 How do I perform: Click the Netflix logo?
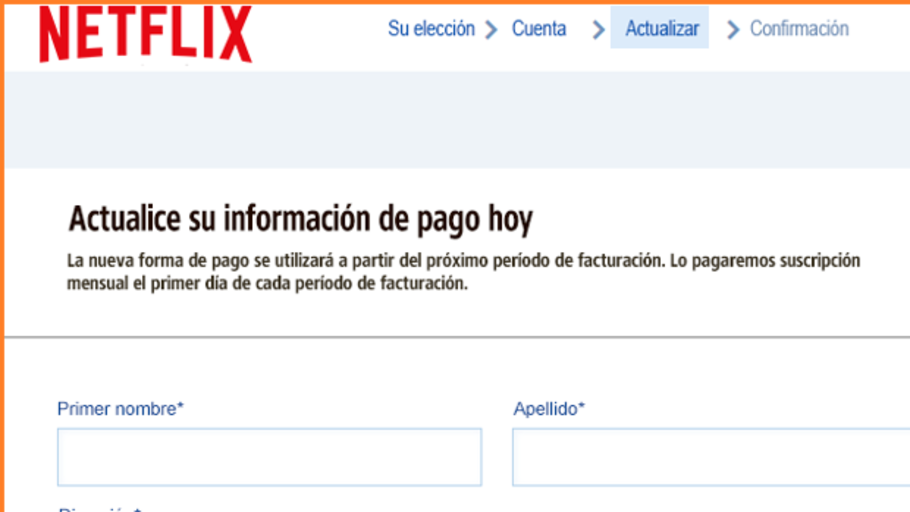point(145,36)
